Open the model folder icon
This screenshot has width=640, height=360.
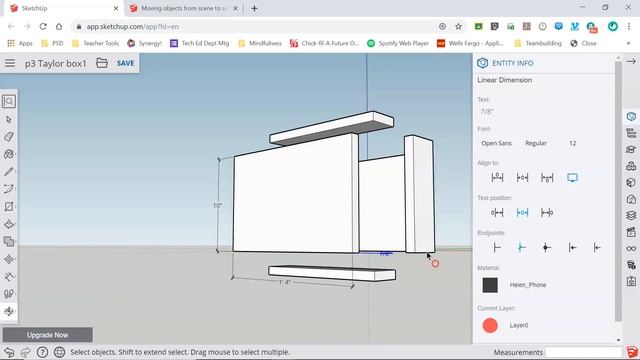point(102,63)
